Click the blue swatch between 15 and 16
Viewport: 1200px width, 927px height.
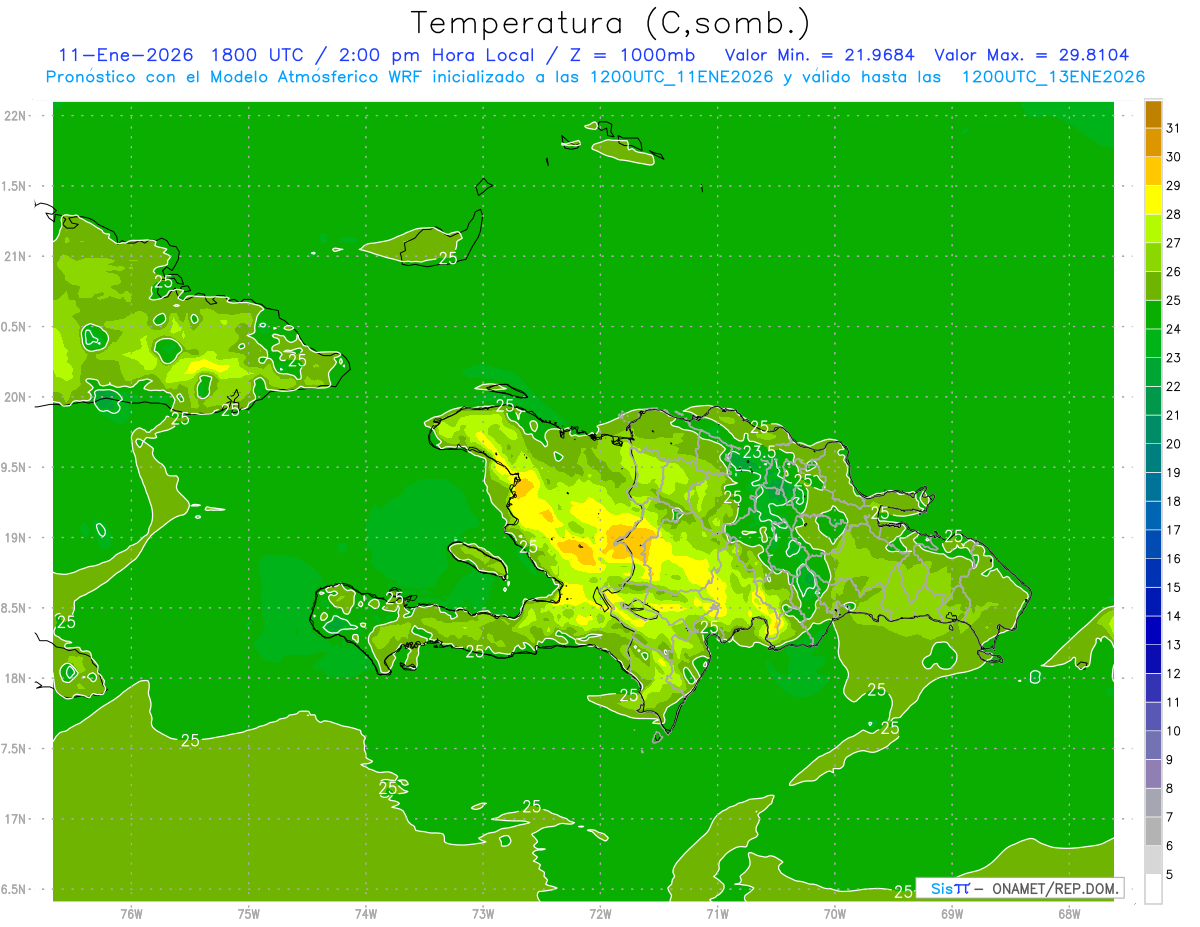[x=1153, y=573]
